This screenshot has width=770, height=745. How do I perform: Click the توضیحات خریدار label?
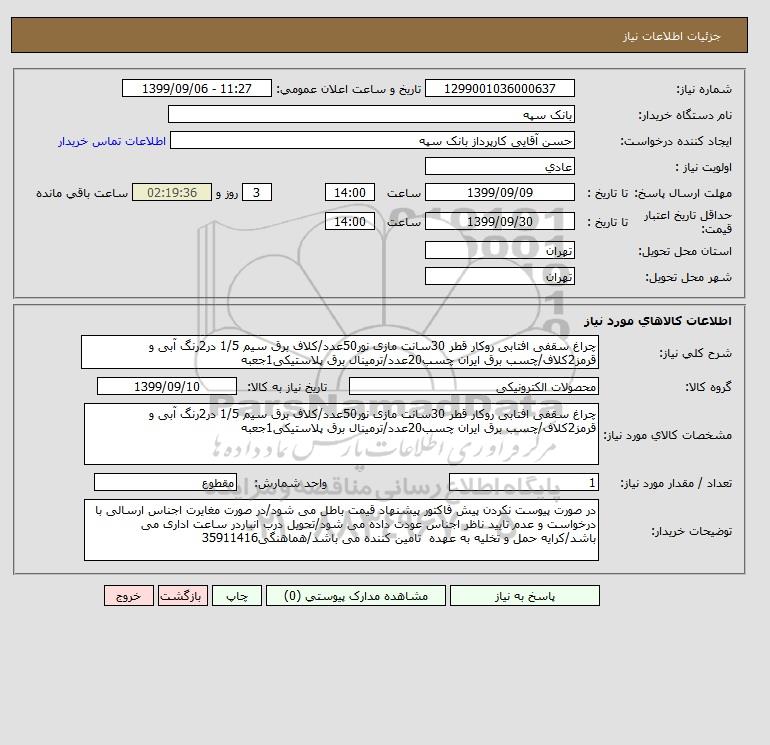[x=691, y=531]
